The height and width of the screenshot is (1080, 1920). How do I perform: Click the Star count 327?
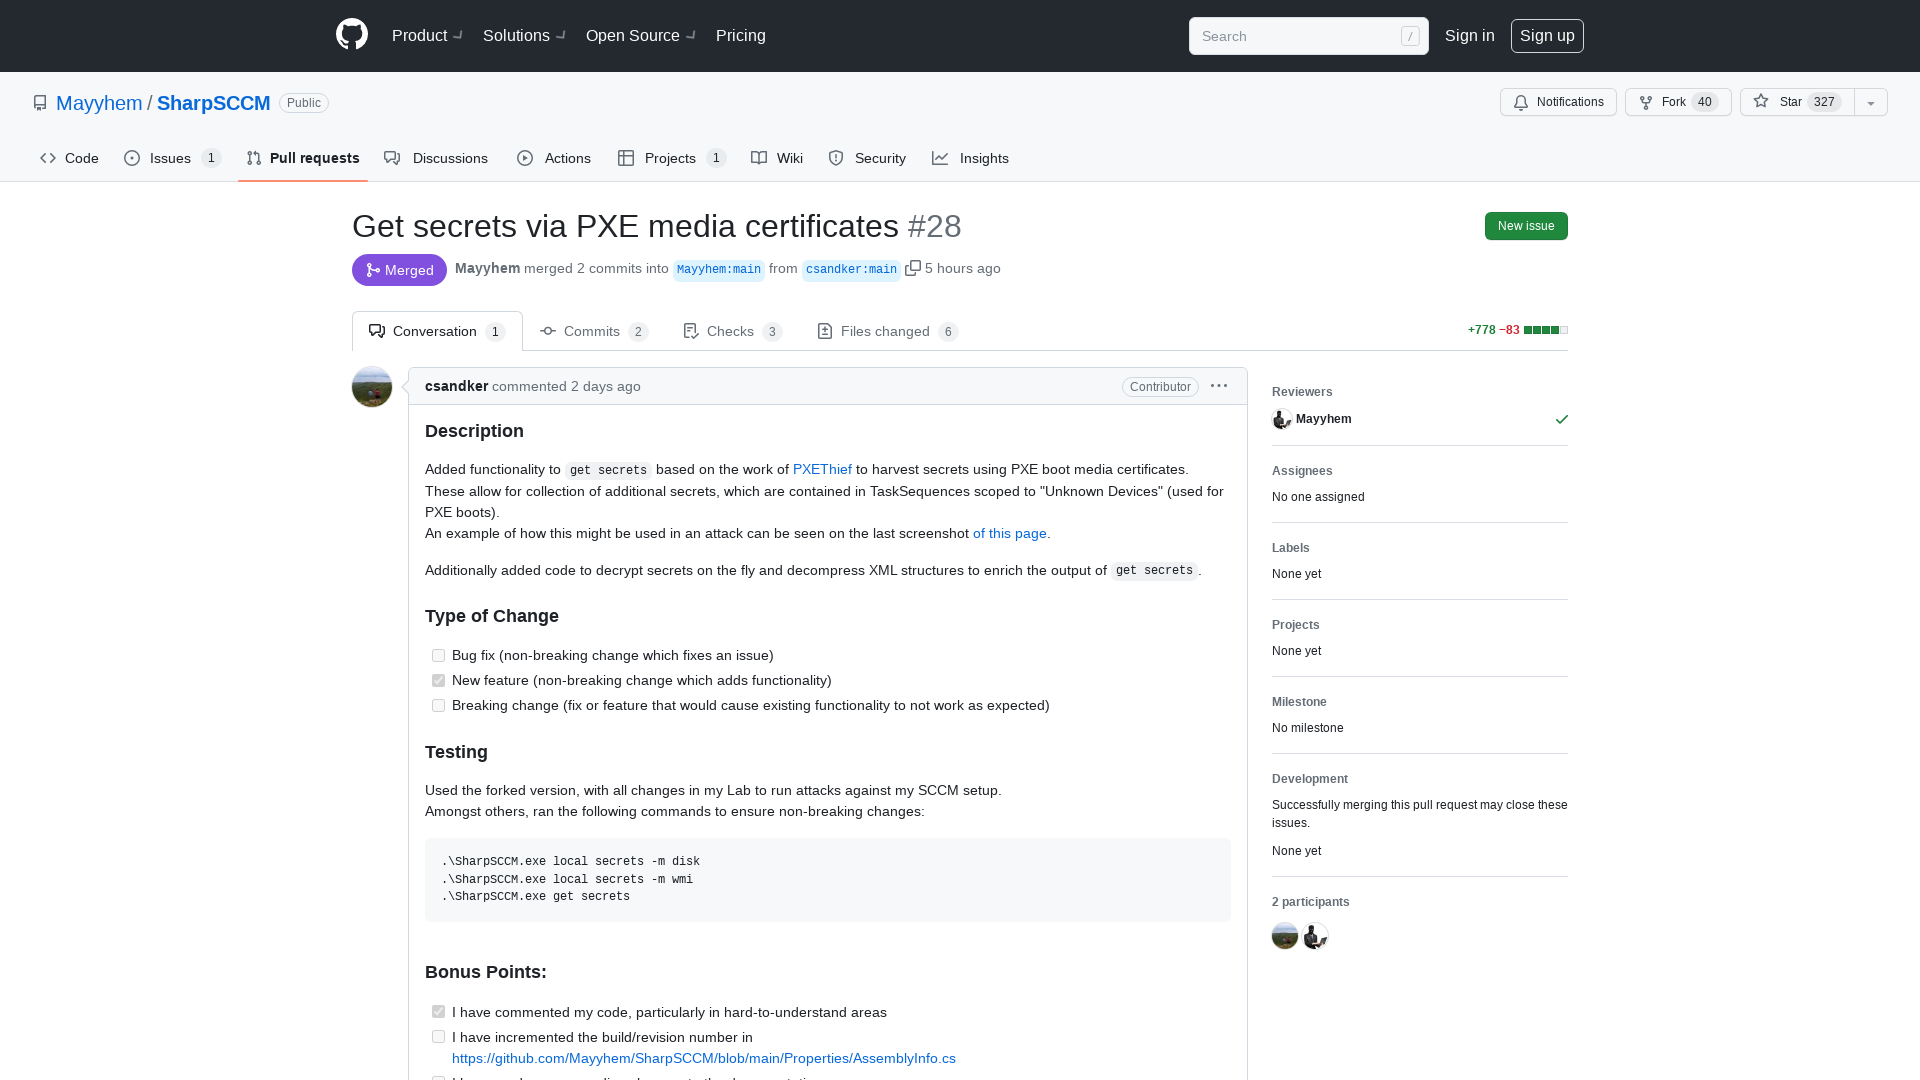tap(1824, 102)
